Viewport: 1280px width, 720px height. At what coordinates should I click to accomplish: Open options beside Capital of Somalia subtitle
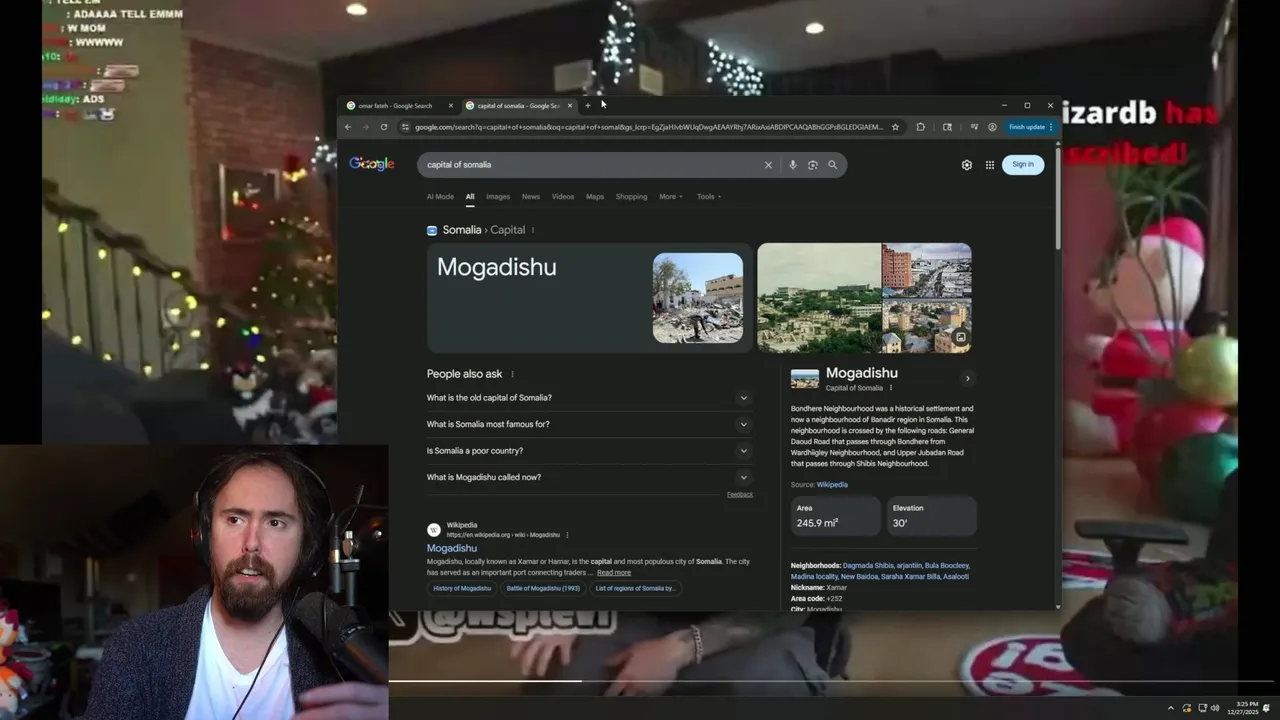click(x=890, y=388)
